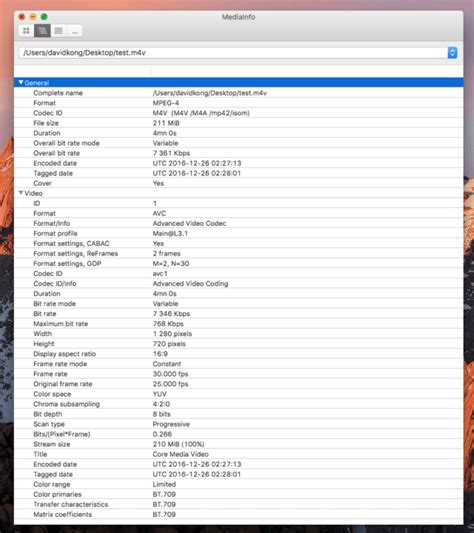Click the Main@L3.1 value
The height and width of the screenshot is (533, 474).
[170, 233]
